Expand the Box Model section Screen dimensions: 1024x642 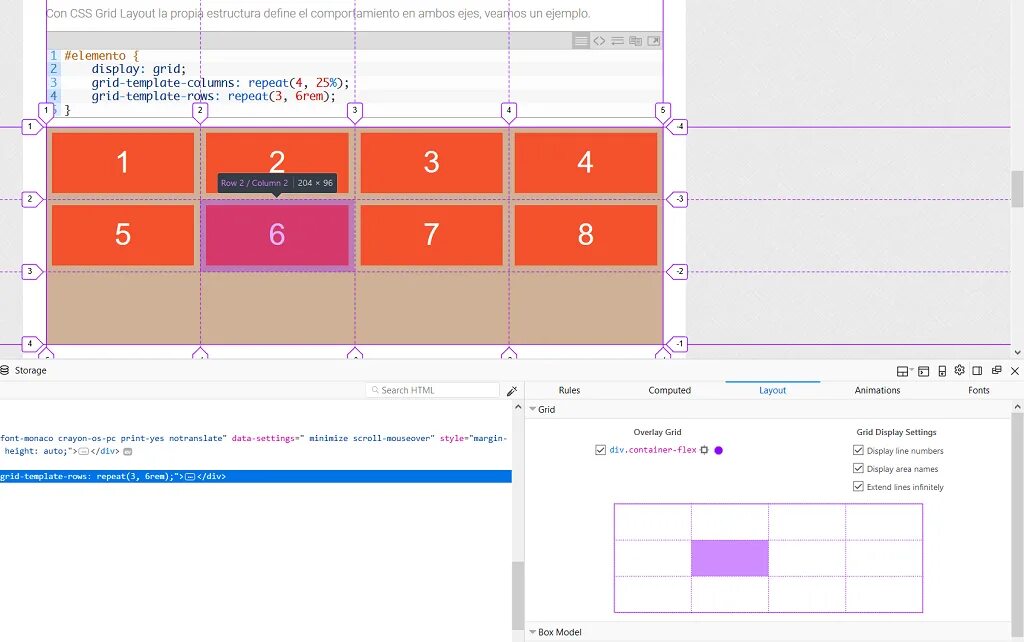533,632
